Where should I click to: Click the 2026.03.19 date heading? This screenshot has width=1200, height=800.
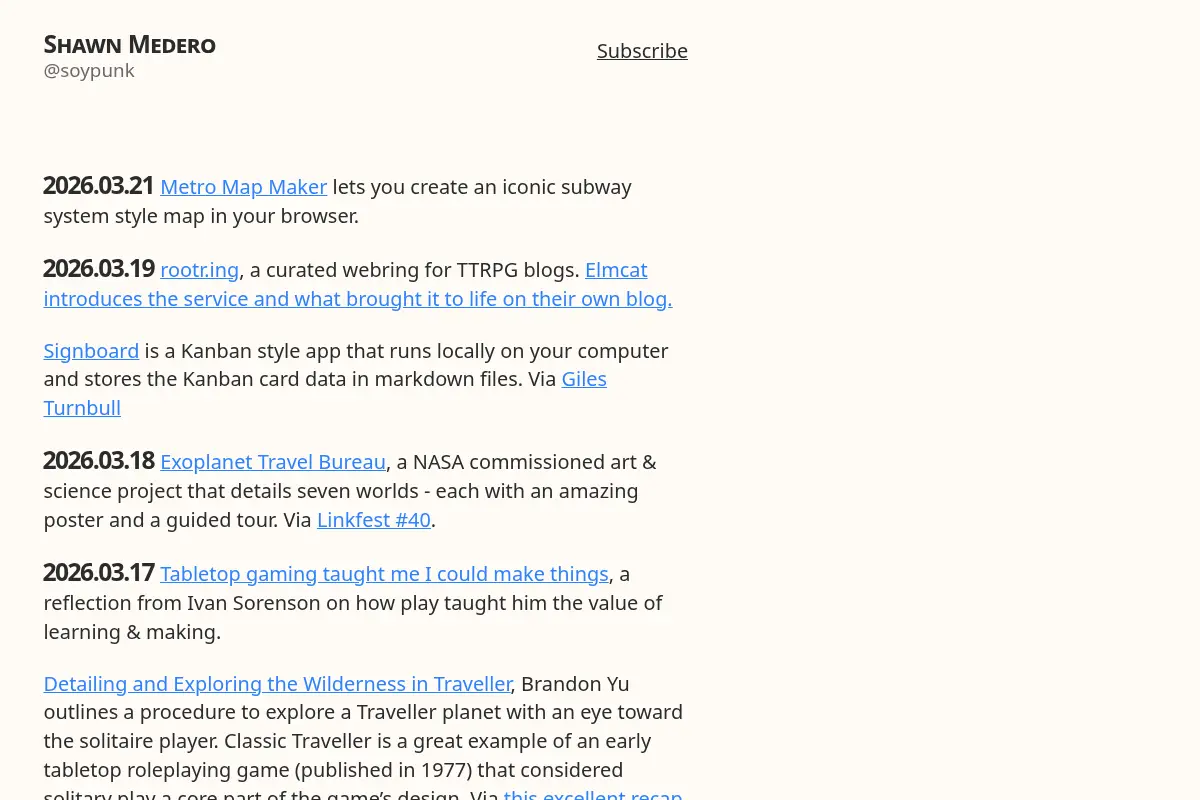(x=99, y=269)
